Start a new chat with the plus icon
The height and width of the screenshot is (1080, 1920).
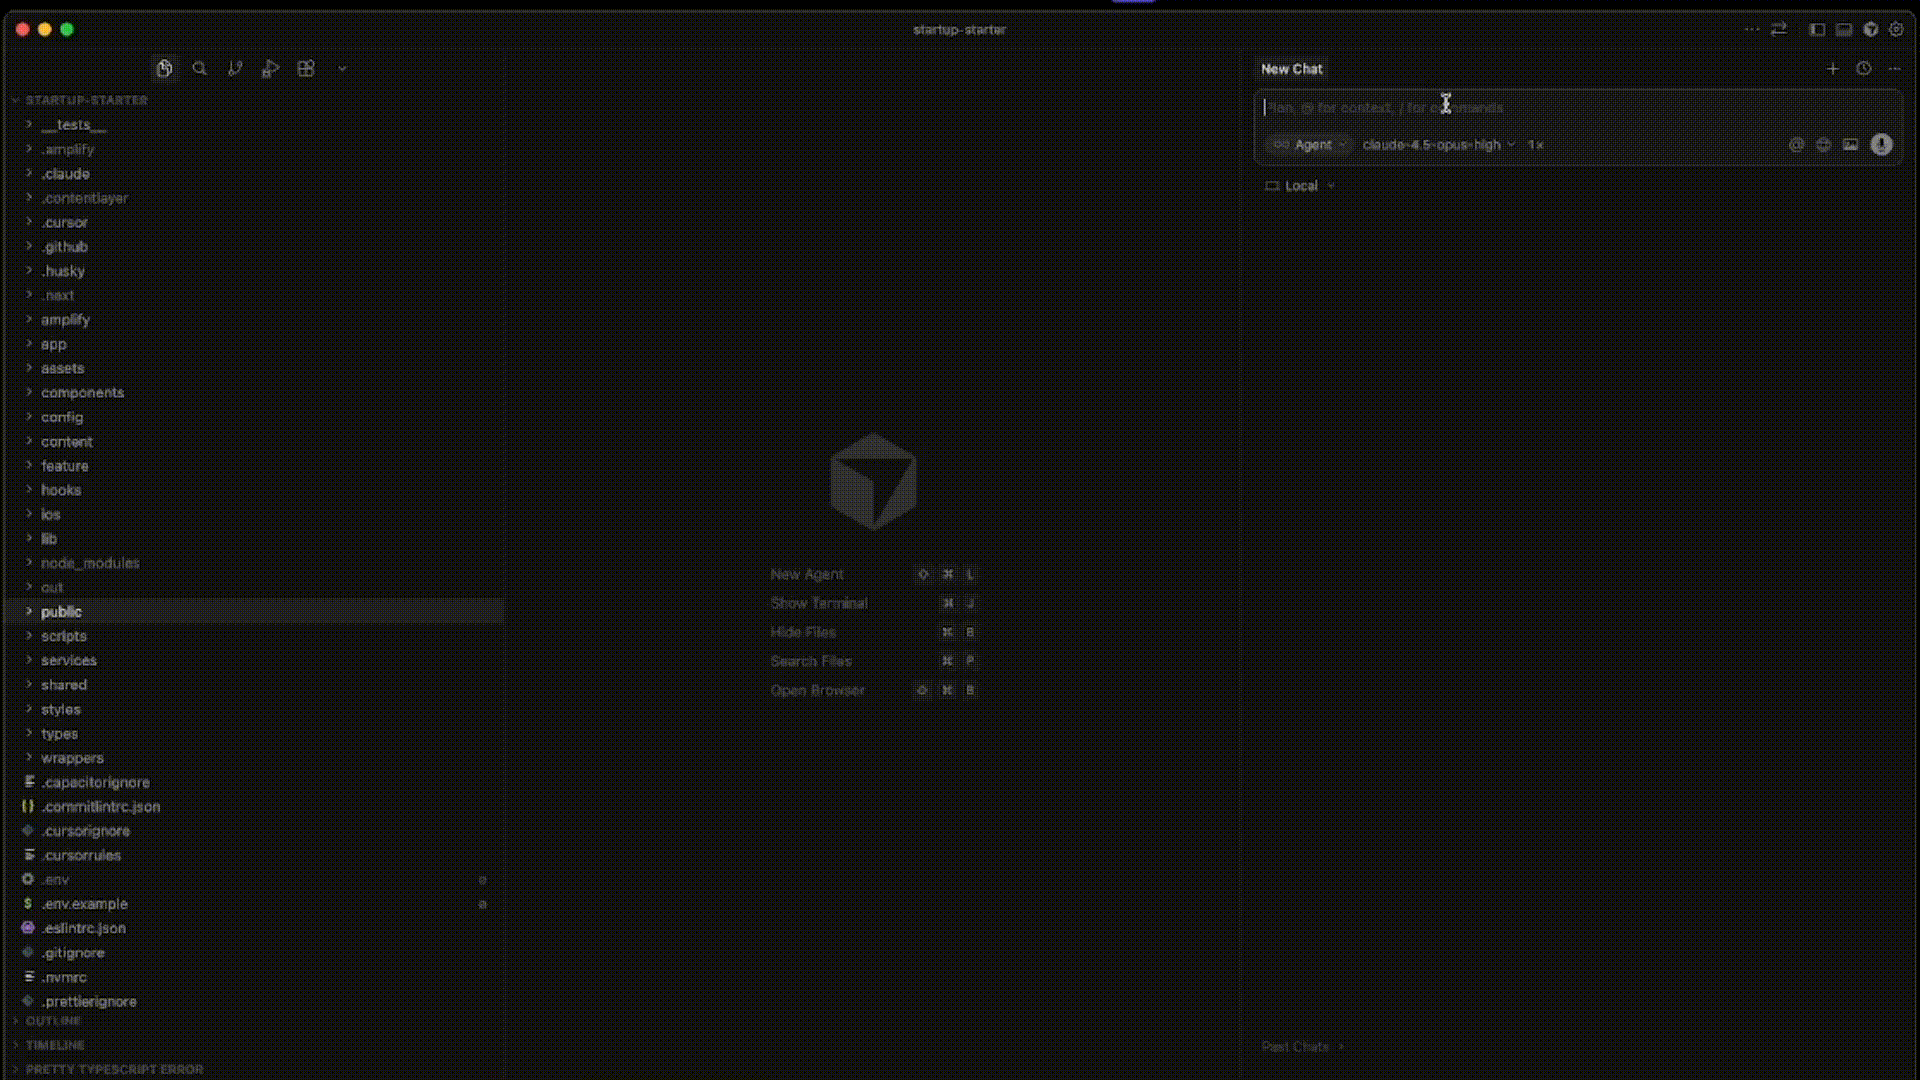pos(1833,69)
